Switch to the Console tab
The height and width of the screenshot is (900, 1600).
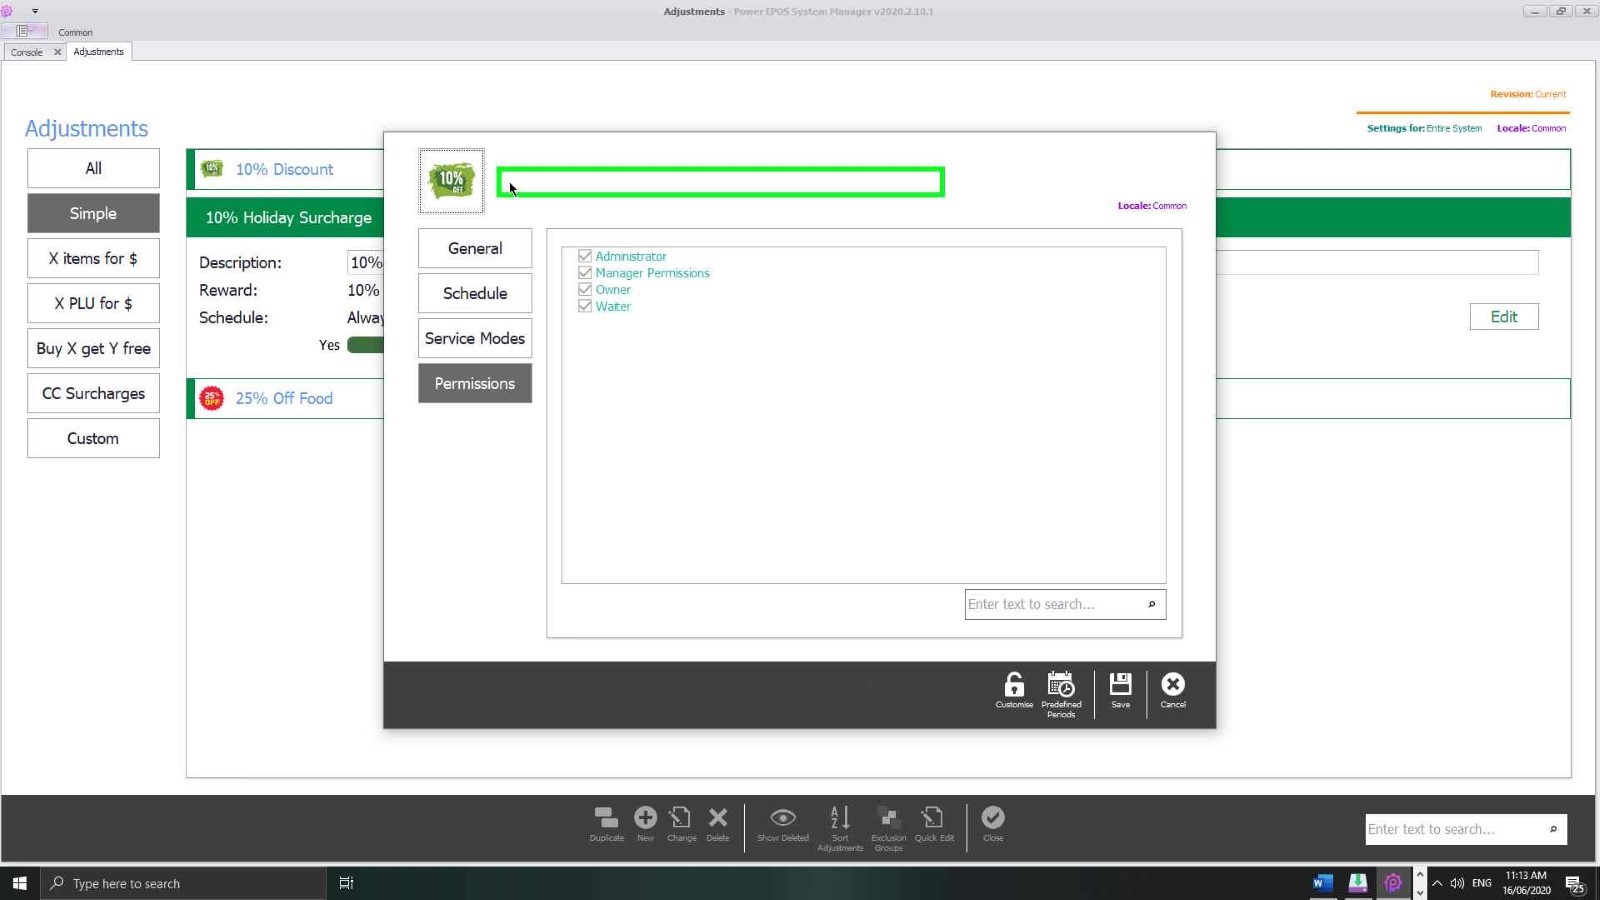27,52
